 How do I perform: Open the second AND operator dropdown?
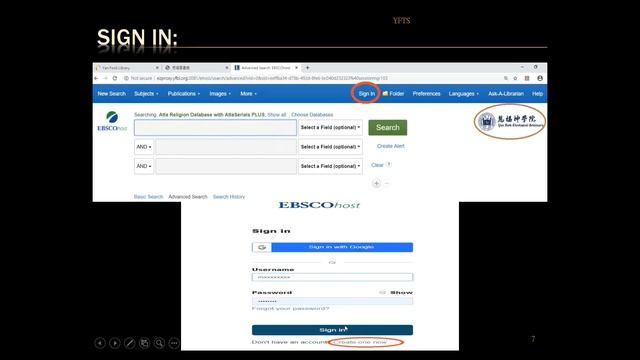[144, 166]
